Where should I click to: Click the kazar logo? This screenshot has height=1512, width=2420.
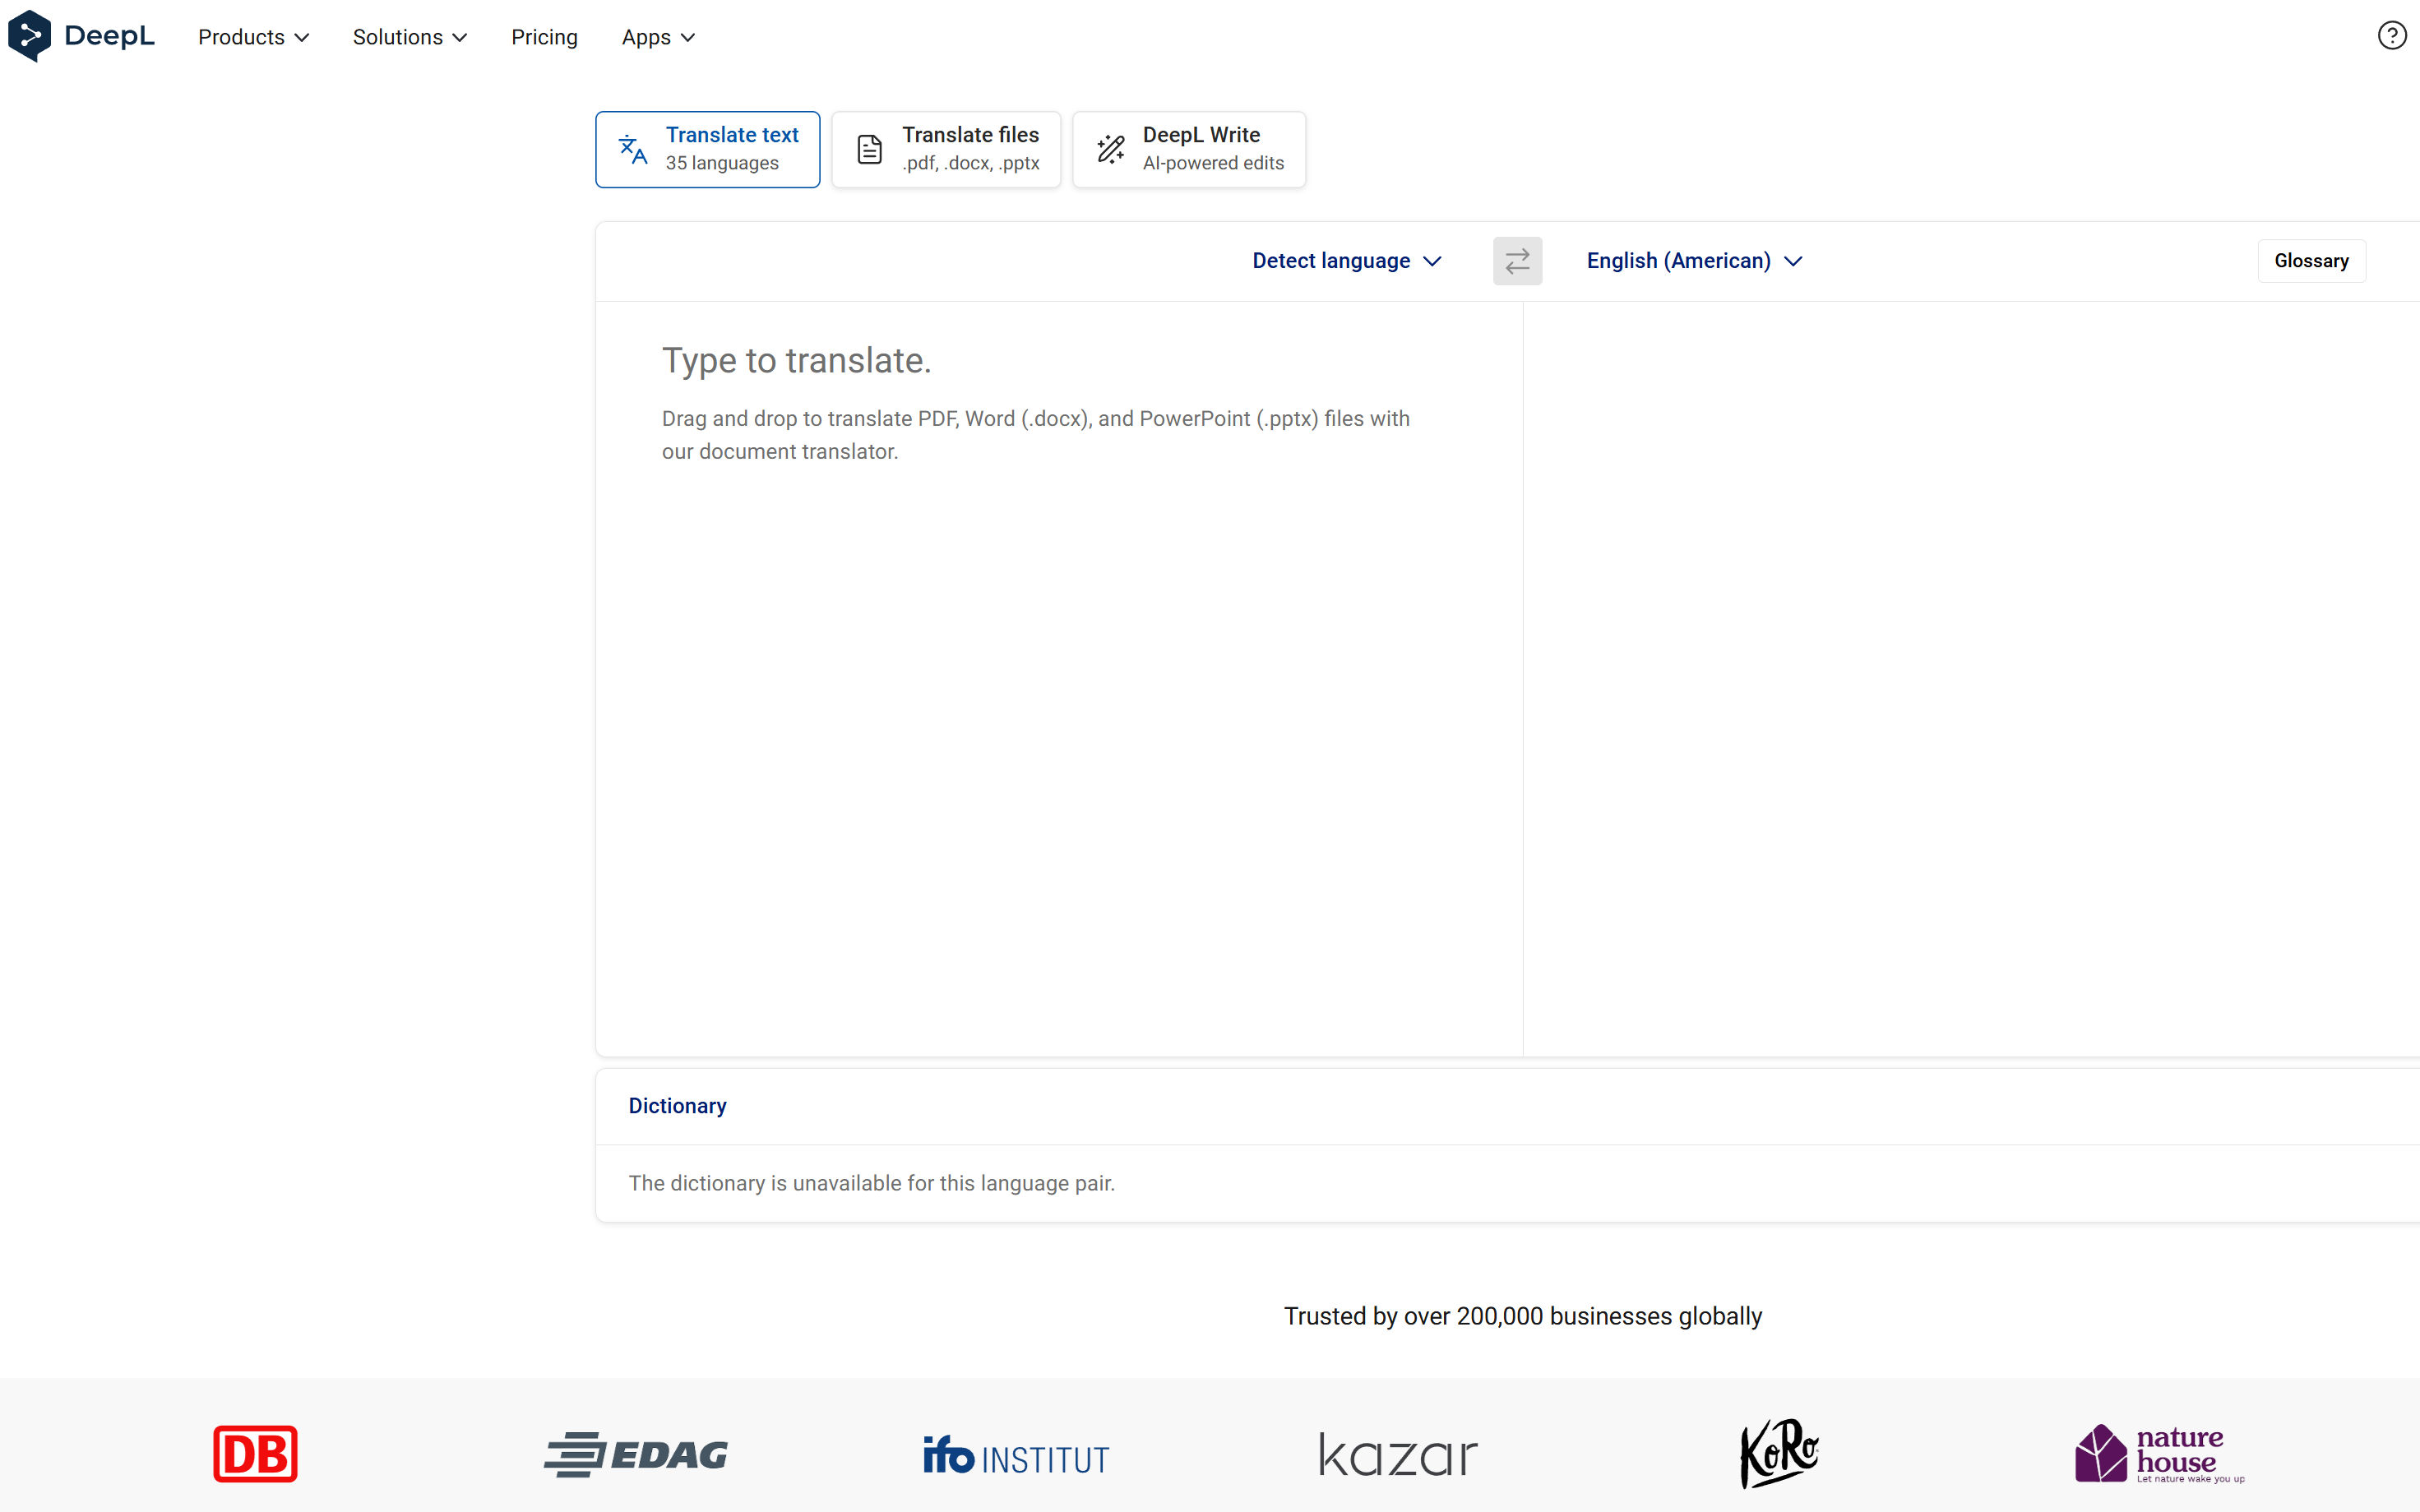pyautogui.click(x=1398, y=1455)
